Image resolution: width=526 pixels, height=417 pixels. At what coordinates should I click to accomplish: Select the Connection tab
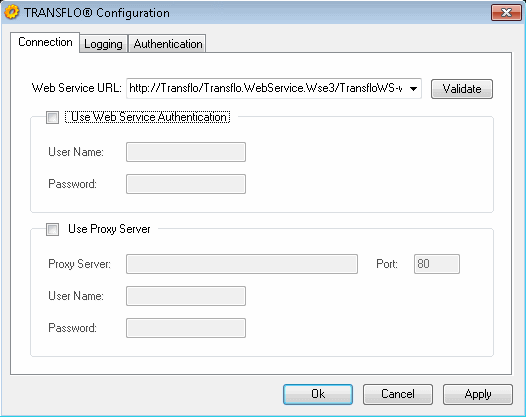pos(45,43)
